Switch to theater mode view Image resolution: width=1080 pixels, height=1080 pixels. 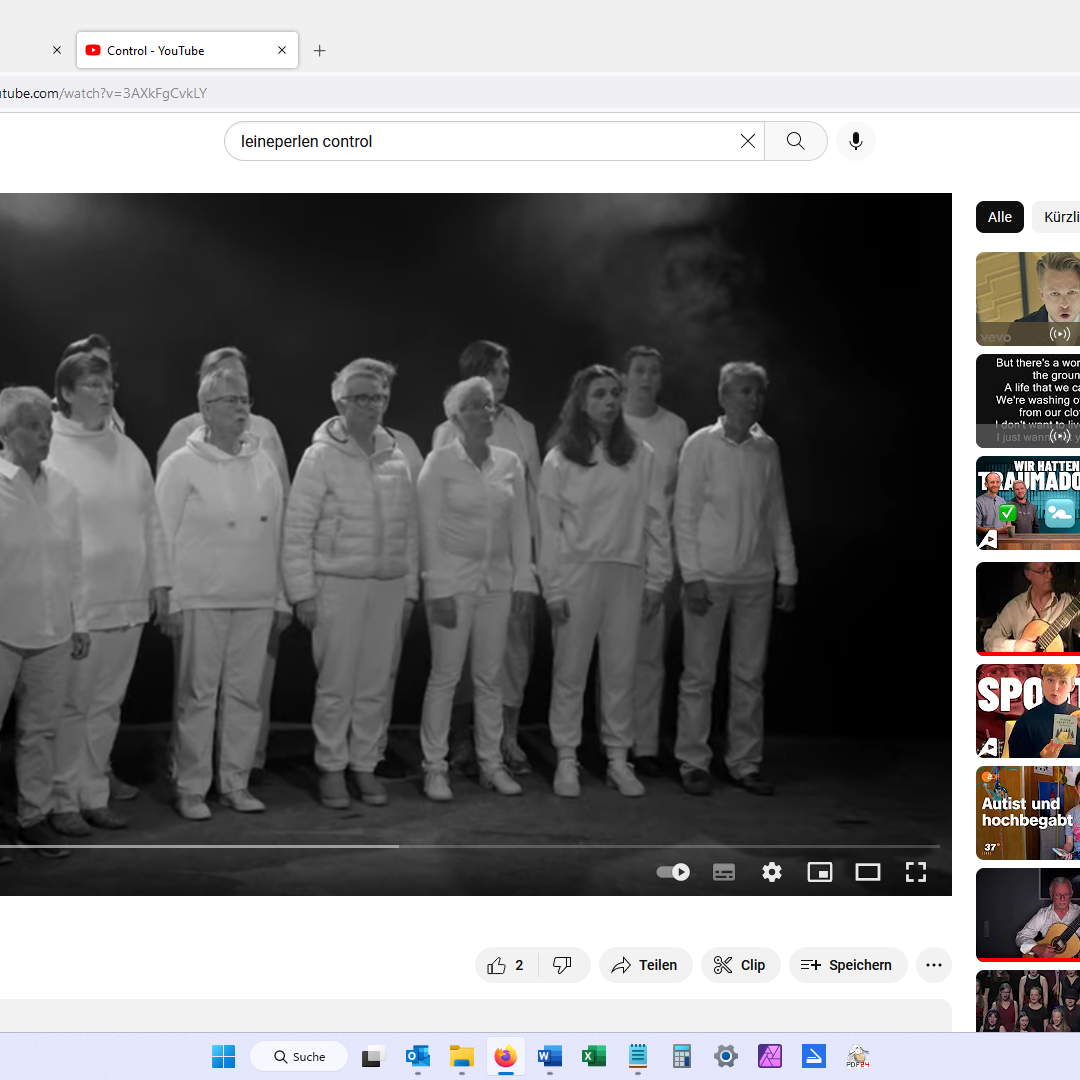pyautogui.click(x=867, y=872)
